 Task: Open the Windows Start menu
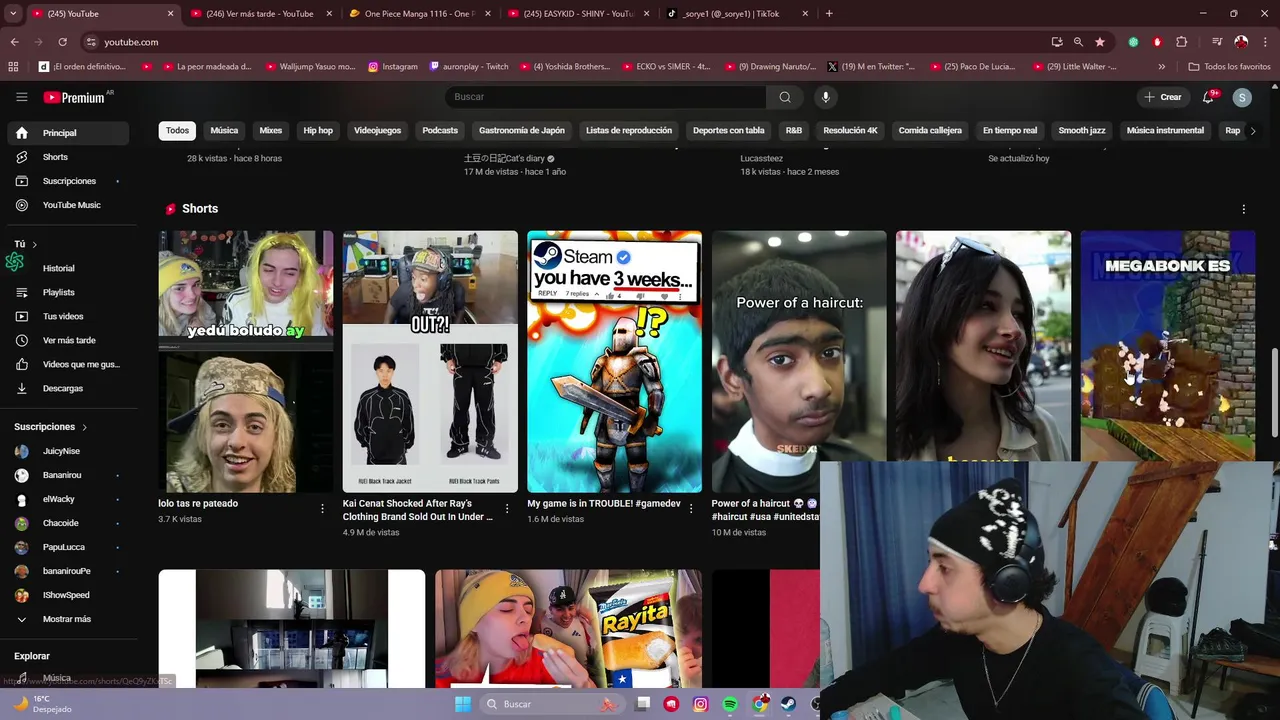pyautogui.click(x=462, y=704)
